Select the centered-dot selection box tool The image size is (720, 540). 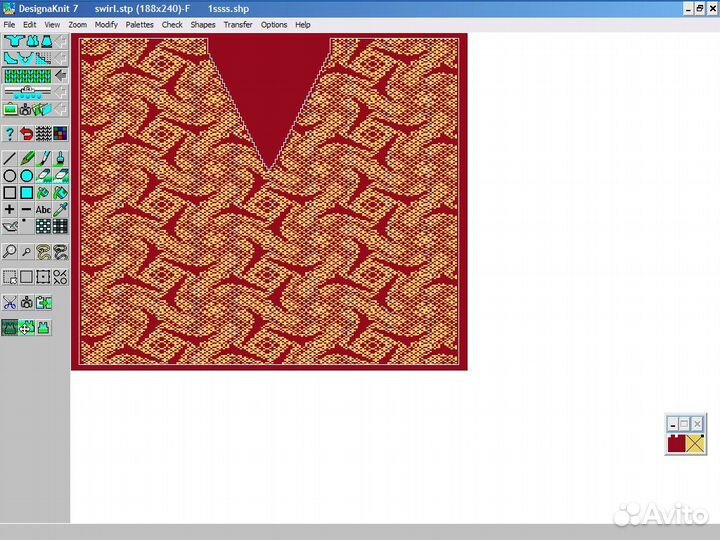coord(44,277)
